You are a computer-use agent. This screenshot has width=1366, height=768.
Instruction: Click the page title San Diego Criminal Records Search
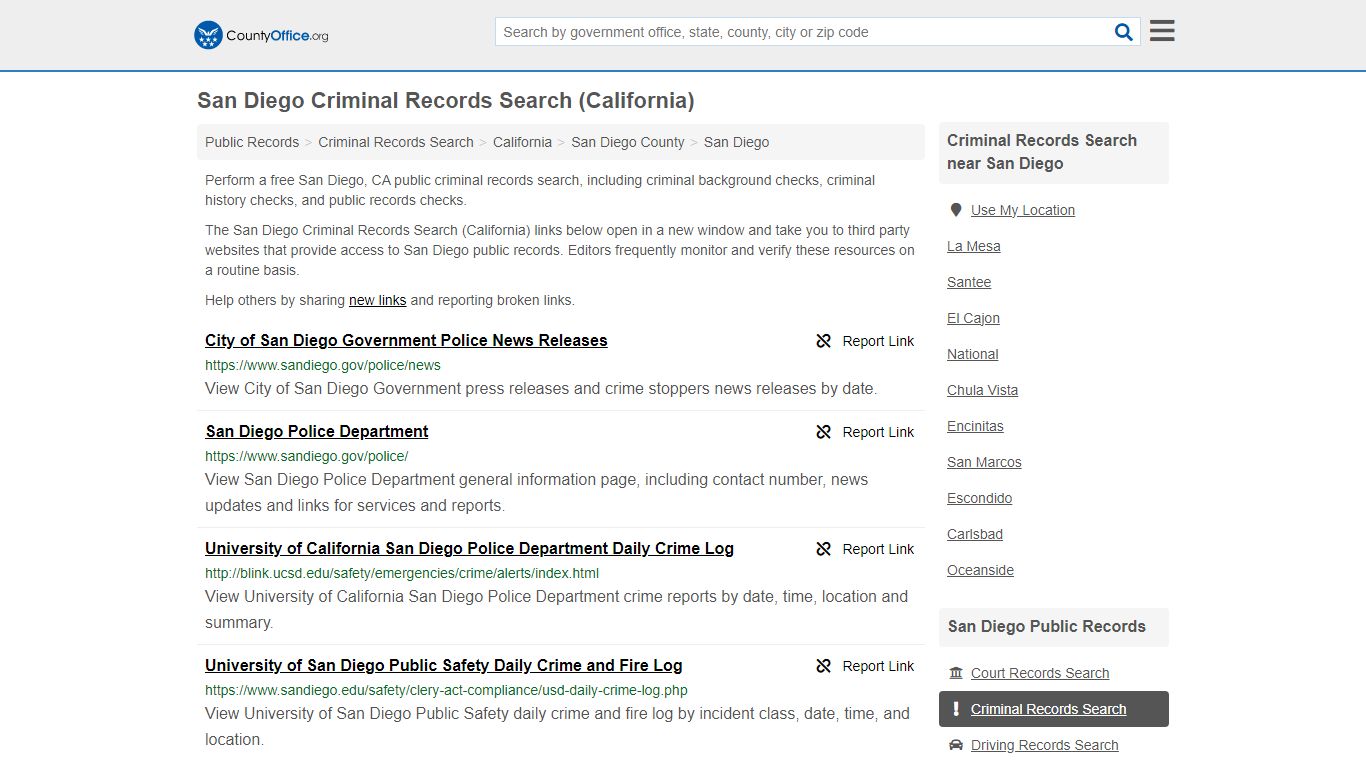coord(445,101)
